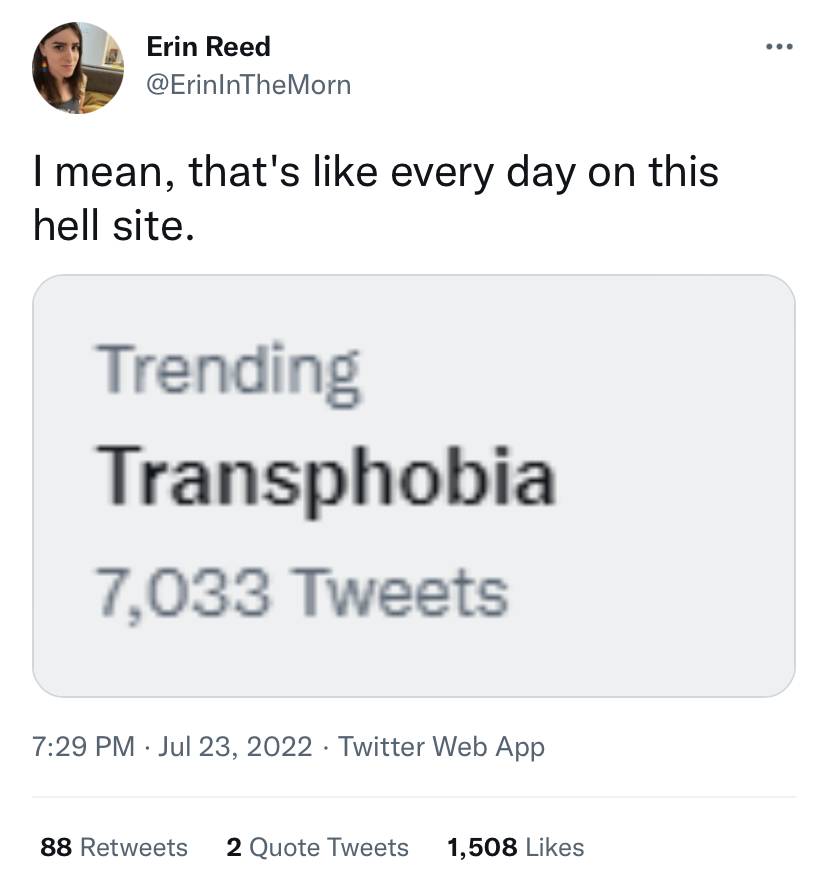828x893 pixels.
Task: Click Erin Reed's profile avatar photo
Action: coord(78,68)
